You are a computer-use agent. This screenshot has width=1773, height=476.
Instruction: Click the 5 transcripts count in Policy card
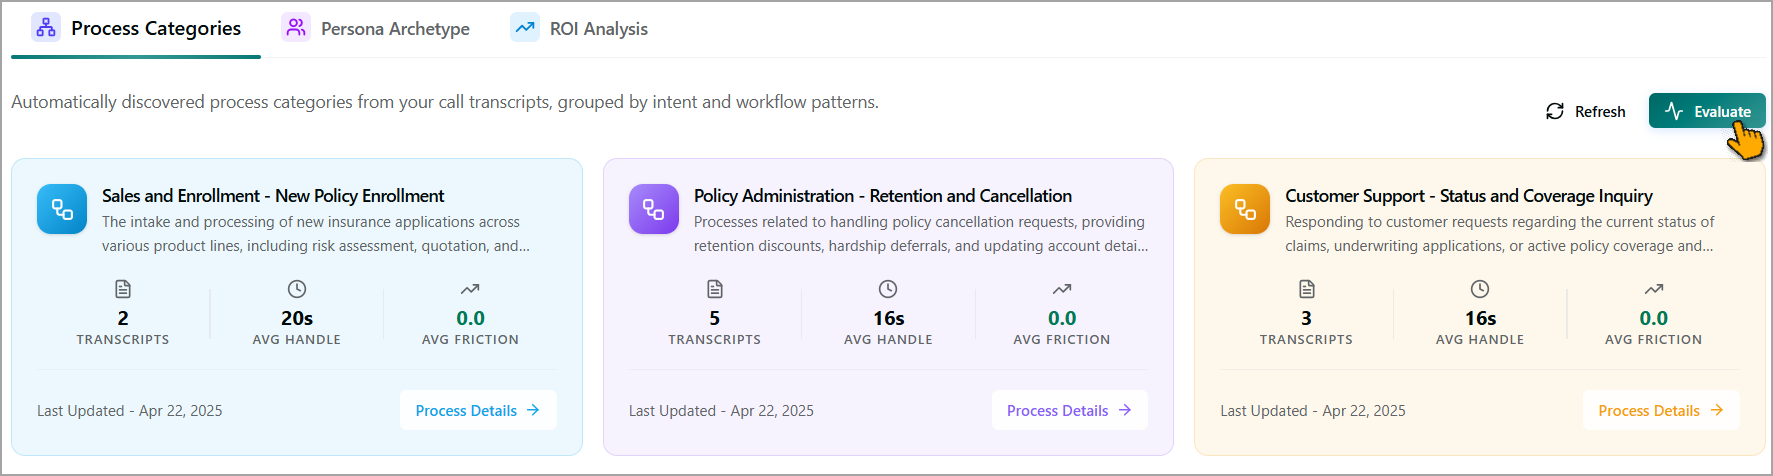coord(715,318)
